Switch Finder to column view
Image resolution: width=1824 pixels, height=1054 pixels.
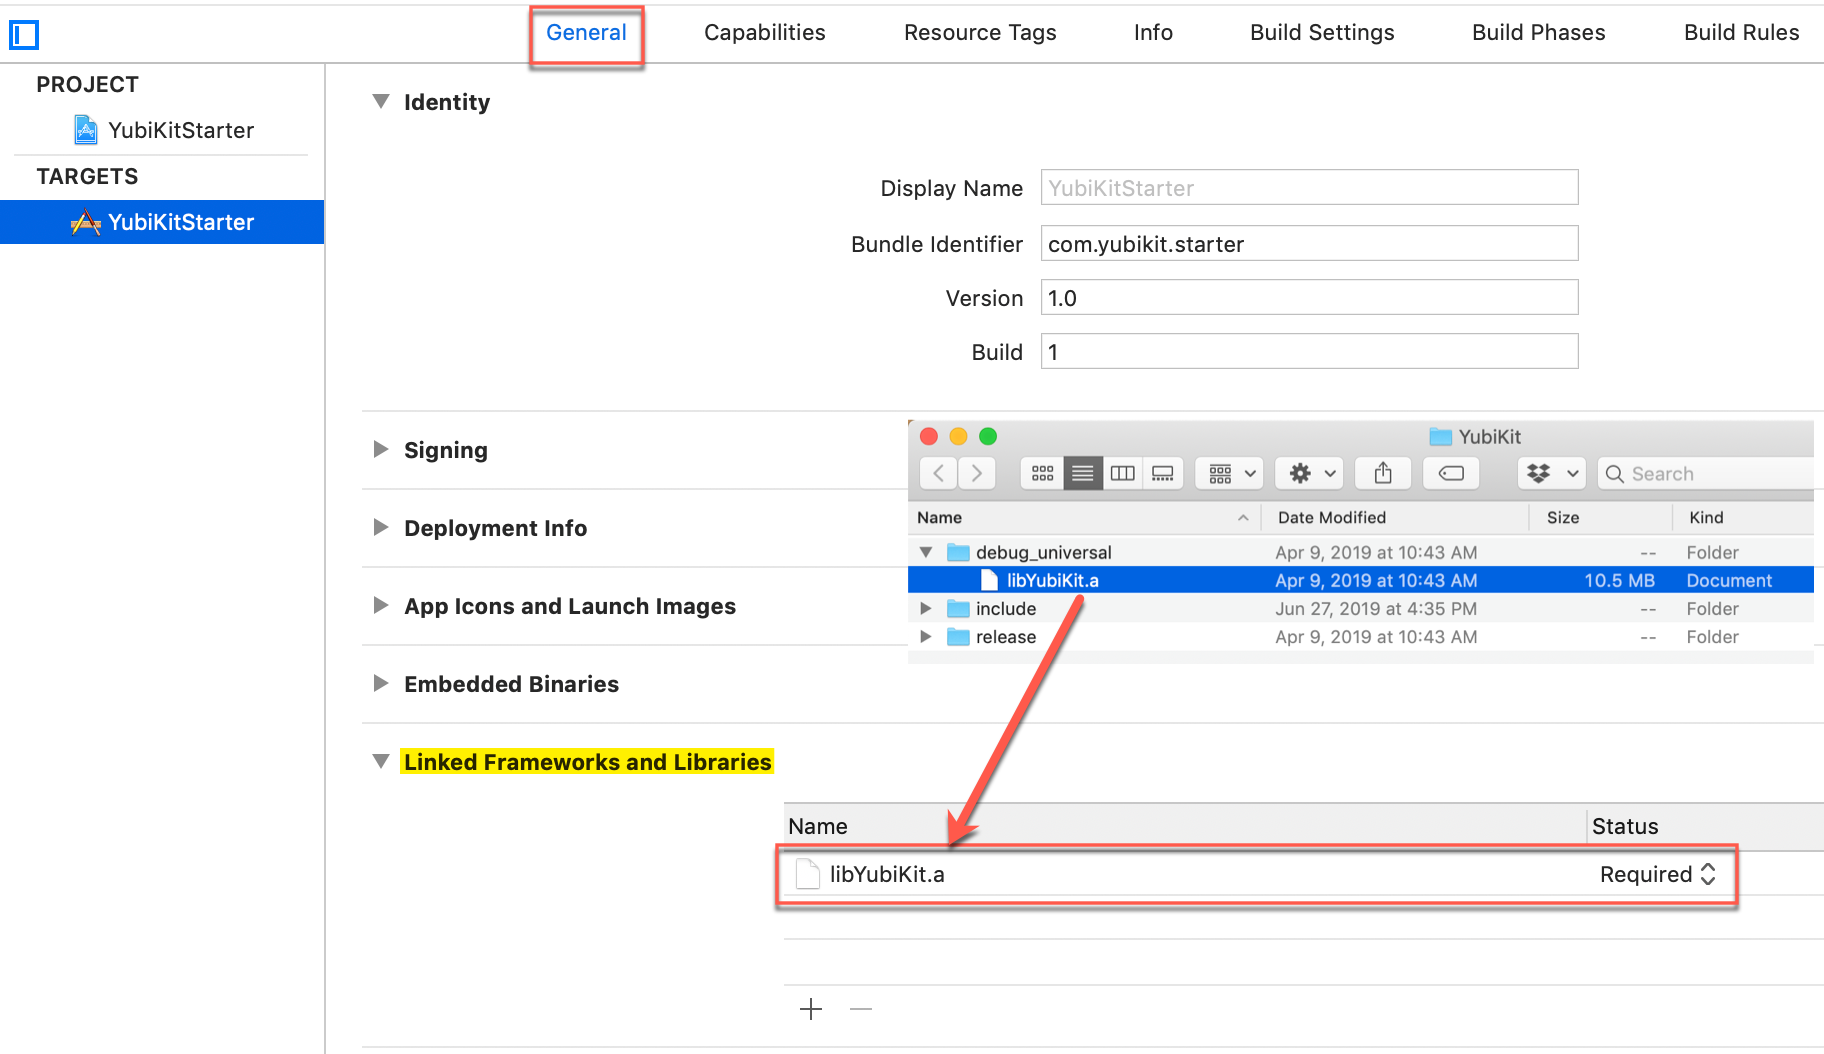coord(1123,473)
